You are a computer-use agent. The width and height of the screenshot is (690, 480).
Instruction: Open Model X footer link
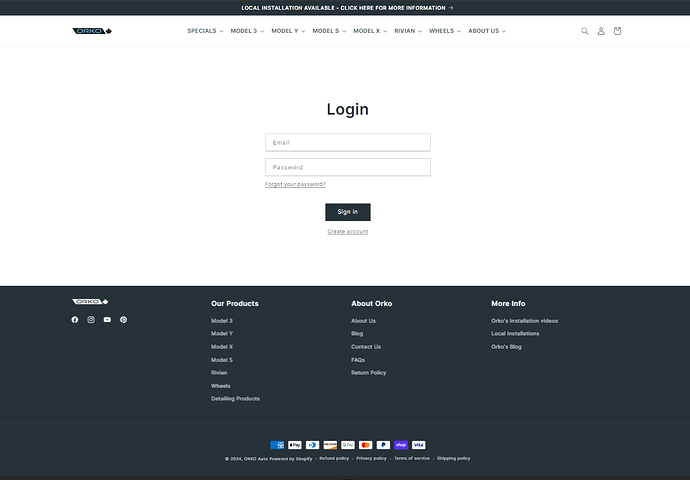(x=222, y=347)
